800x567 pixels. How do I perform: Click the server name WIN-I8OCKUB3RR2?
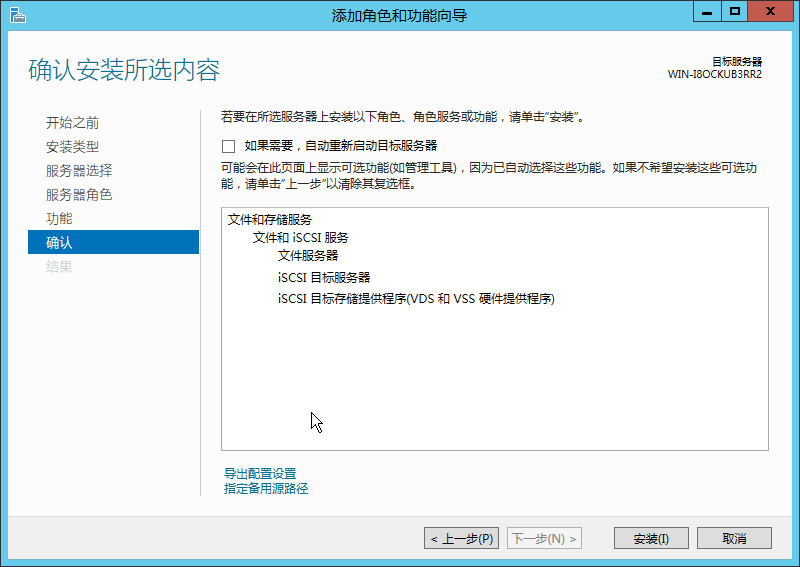(714, 75)
